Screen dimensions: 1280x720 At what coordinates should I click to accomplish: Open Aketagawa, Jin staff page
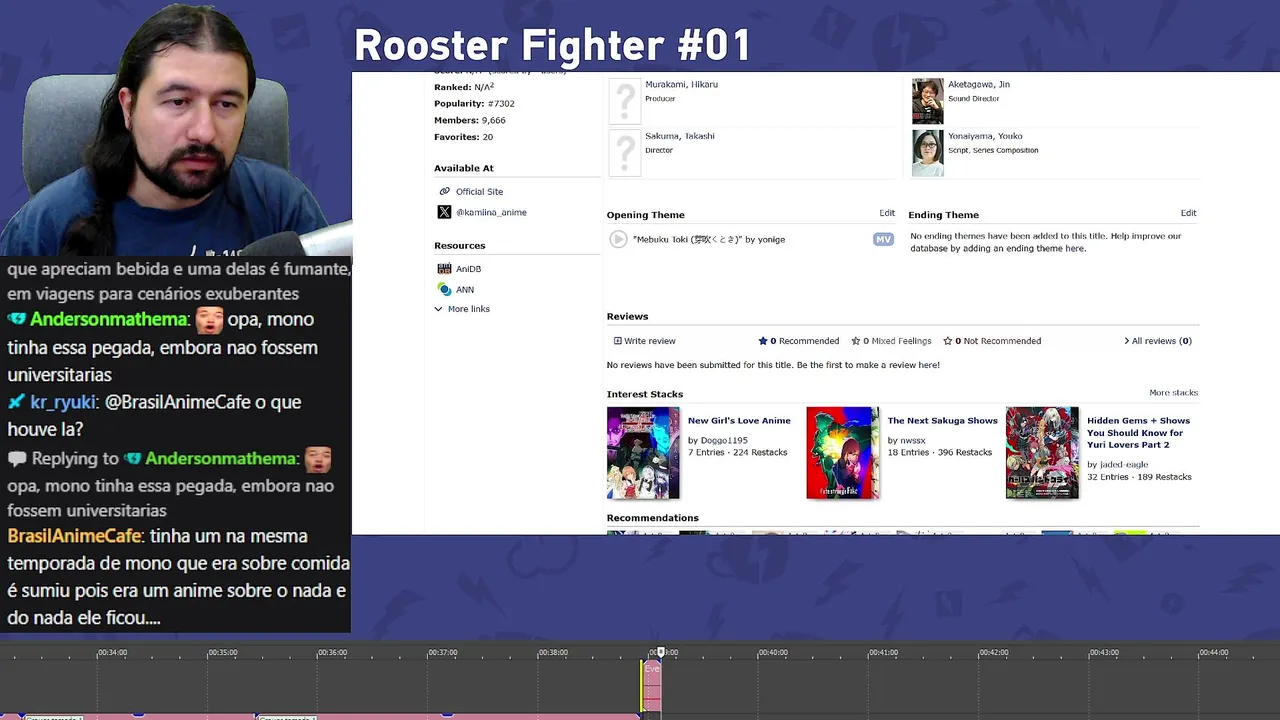(x=979, y=85)
